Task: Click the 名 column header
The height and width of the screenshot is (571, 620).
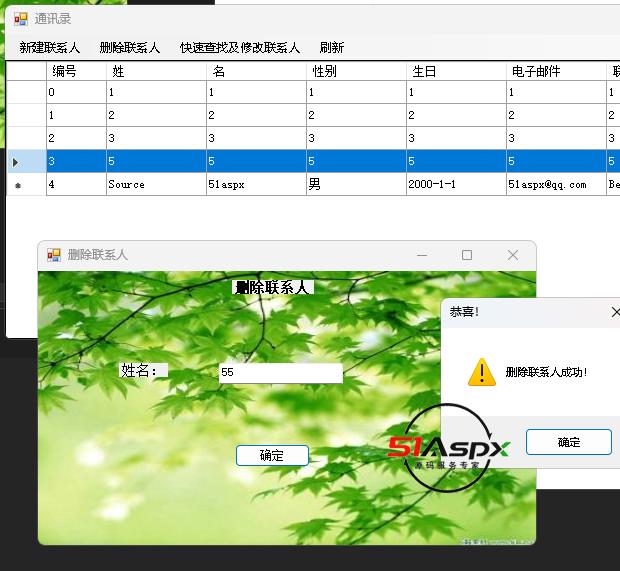Action: (x=256, y=72)
